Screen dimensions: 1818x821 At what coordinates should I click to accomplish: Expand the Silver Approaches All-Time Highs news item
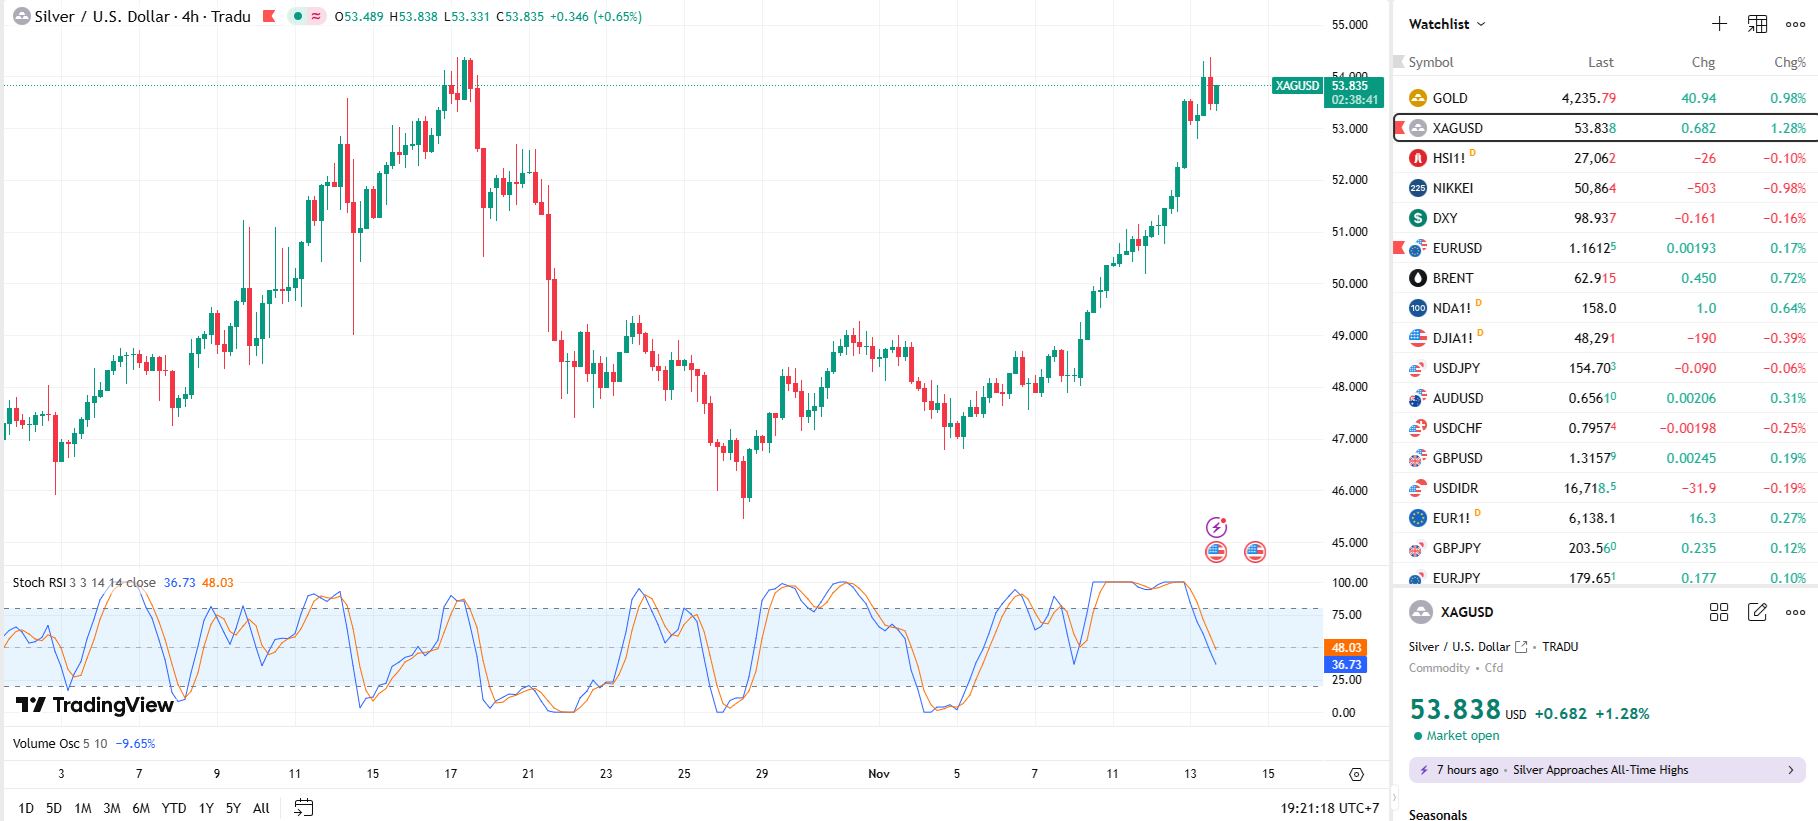pyautogui.click(x=1607, y=770)
